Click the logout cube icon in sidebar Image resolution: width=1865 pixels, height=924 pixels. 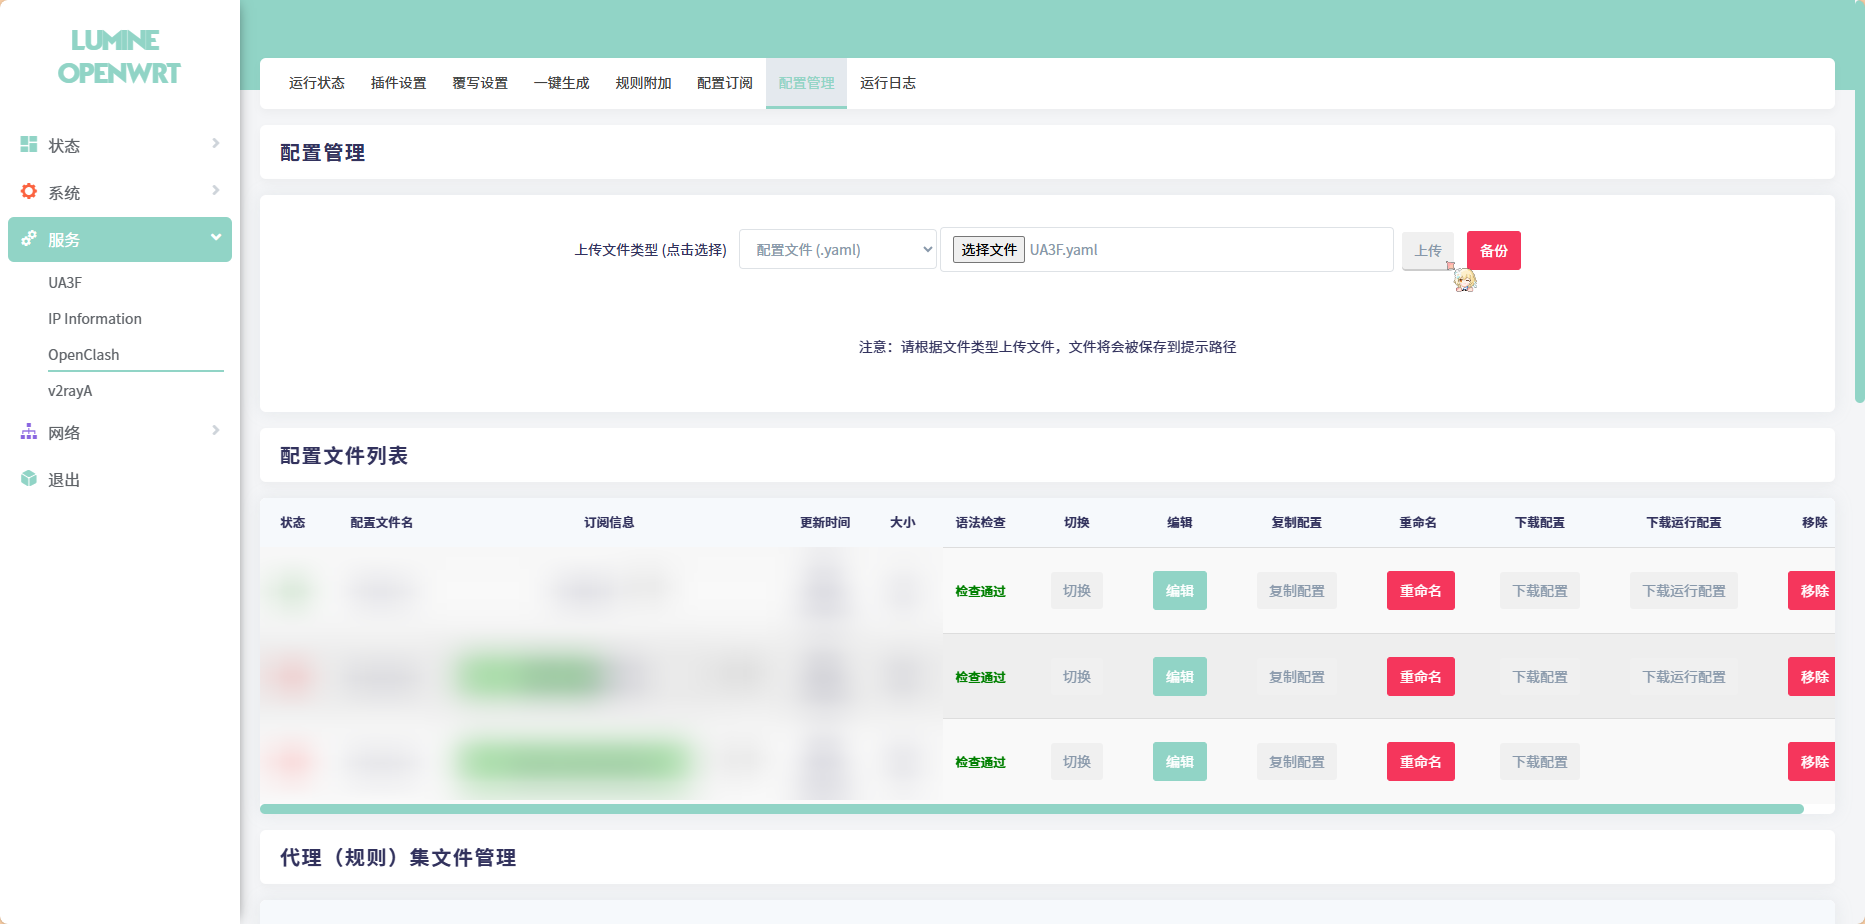pos(29,479)
